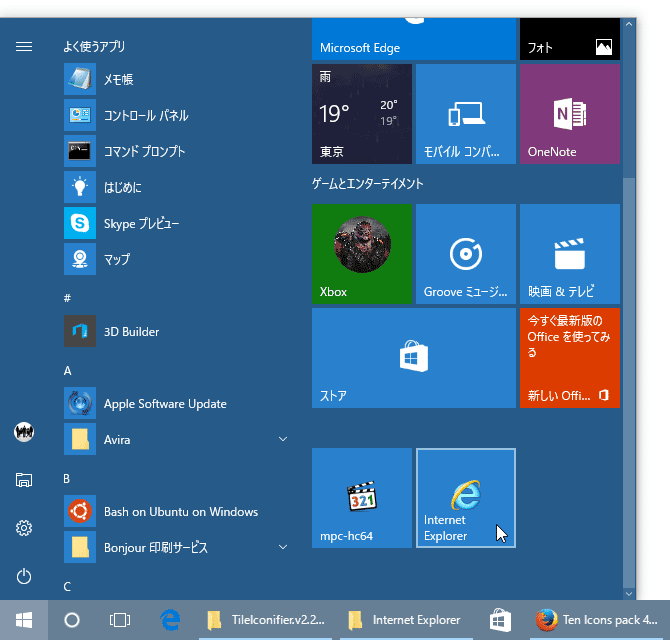This screenshot has height=640, width=670.
Task: Open はじめに app with lightbulb icon
Action: (176, 187)
